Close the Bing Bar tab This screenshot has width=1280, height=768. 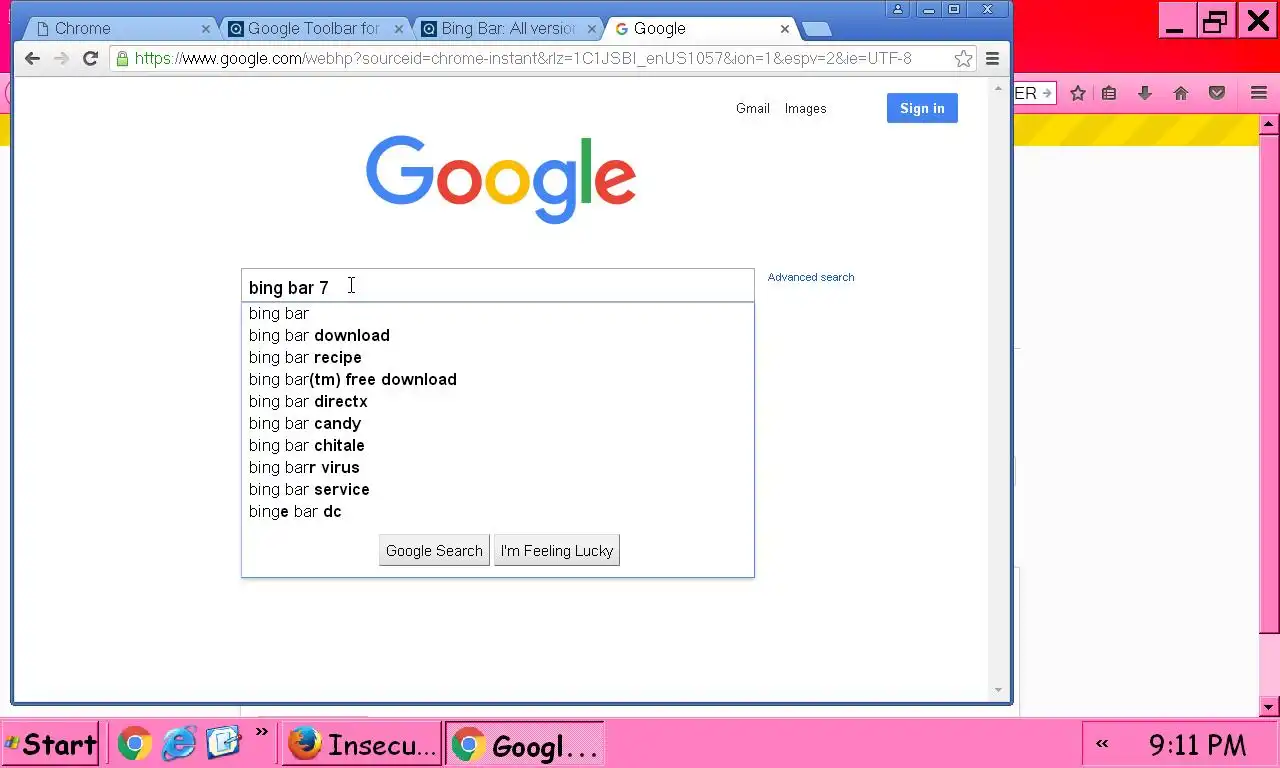(x=592, y=29)
